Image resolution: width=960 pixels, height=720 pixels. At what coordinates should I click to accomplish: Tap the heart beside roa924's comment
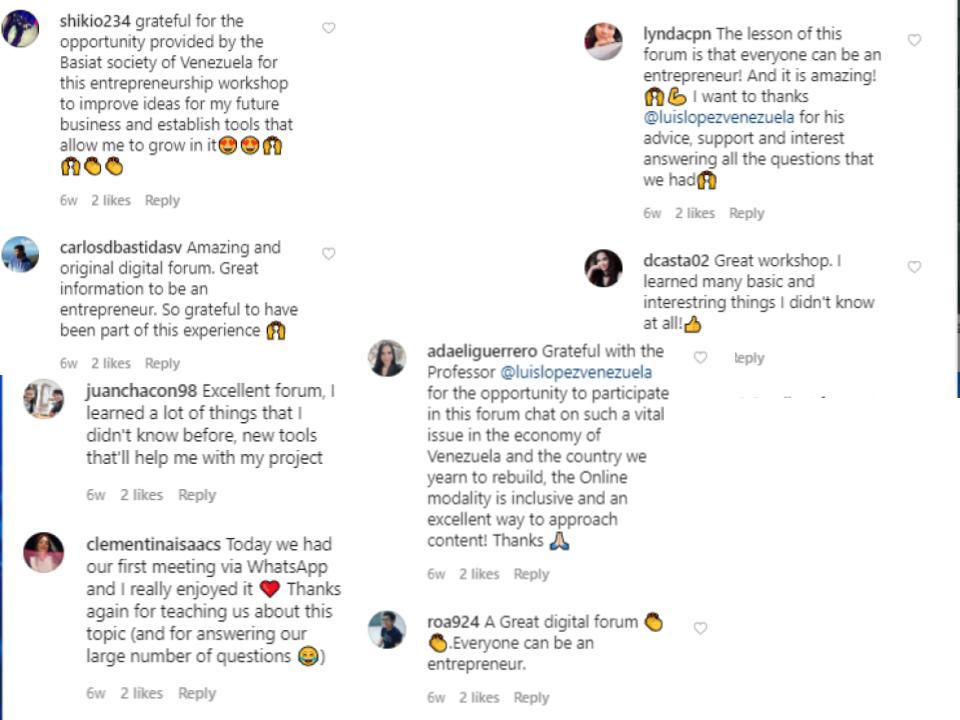[700, 628]
